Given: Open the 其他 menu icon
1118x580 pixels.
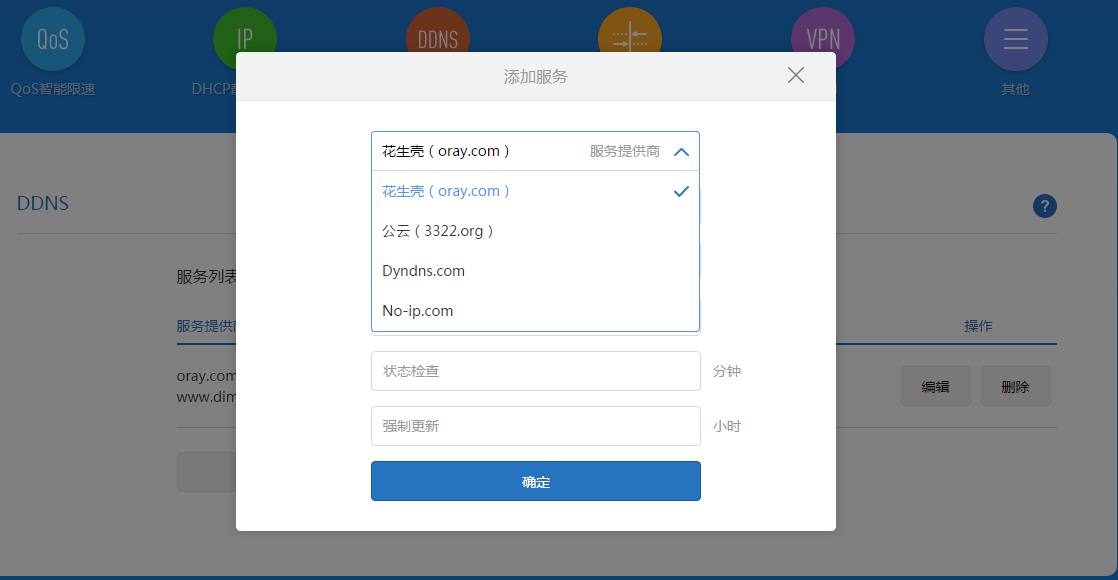Looking at the screenshot, I should (x=1015, y=39).
